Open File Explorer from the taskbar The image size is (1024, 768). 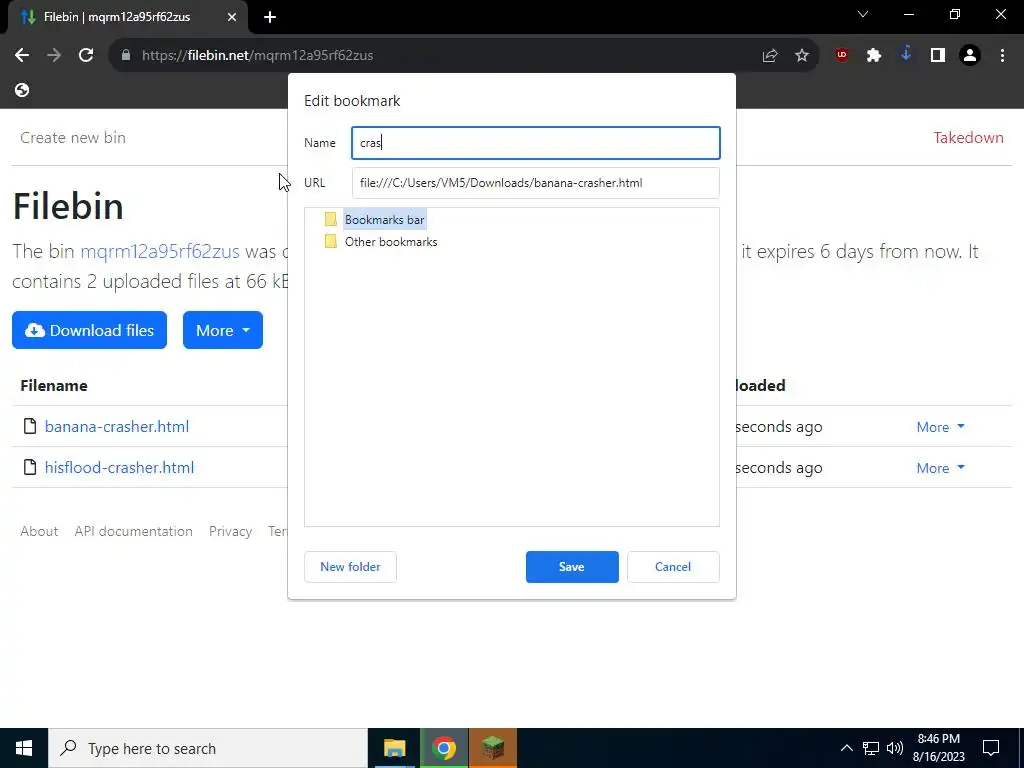(x=394, y=748)
